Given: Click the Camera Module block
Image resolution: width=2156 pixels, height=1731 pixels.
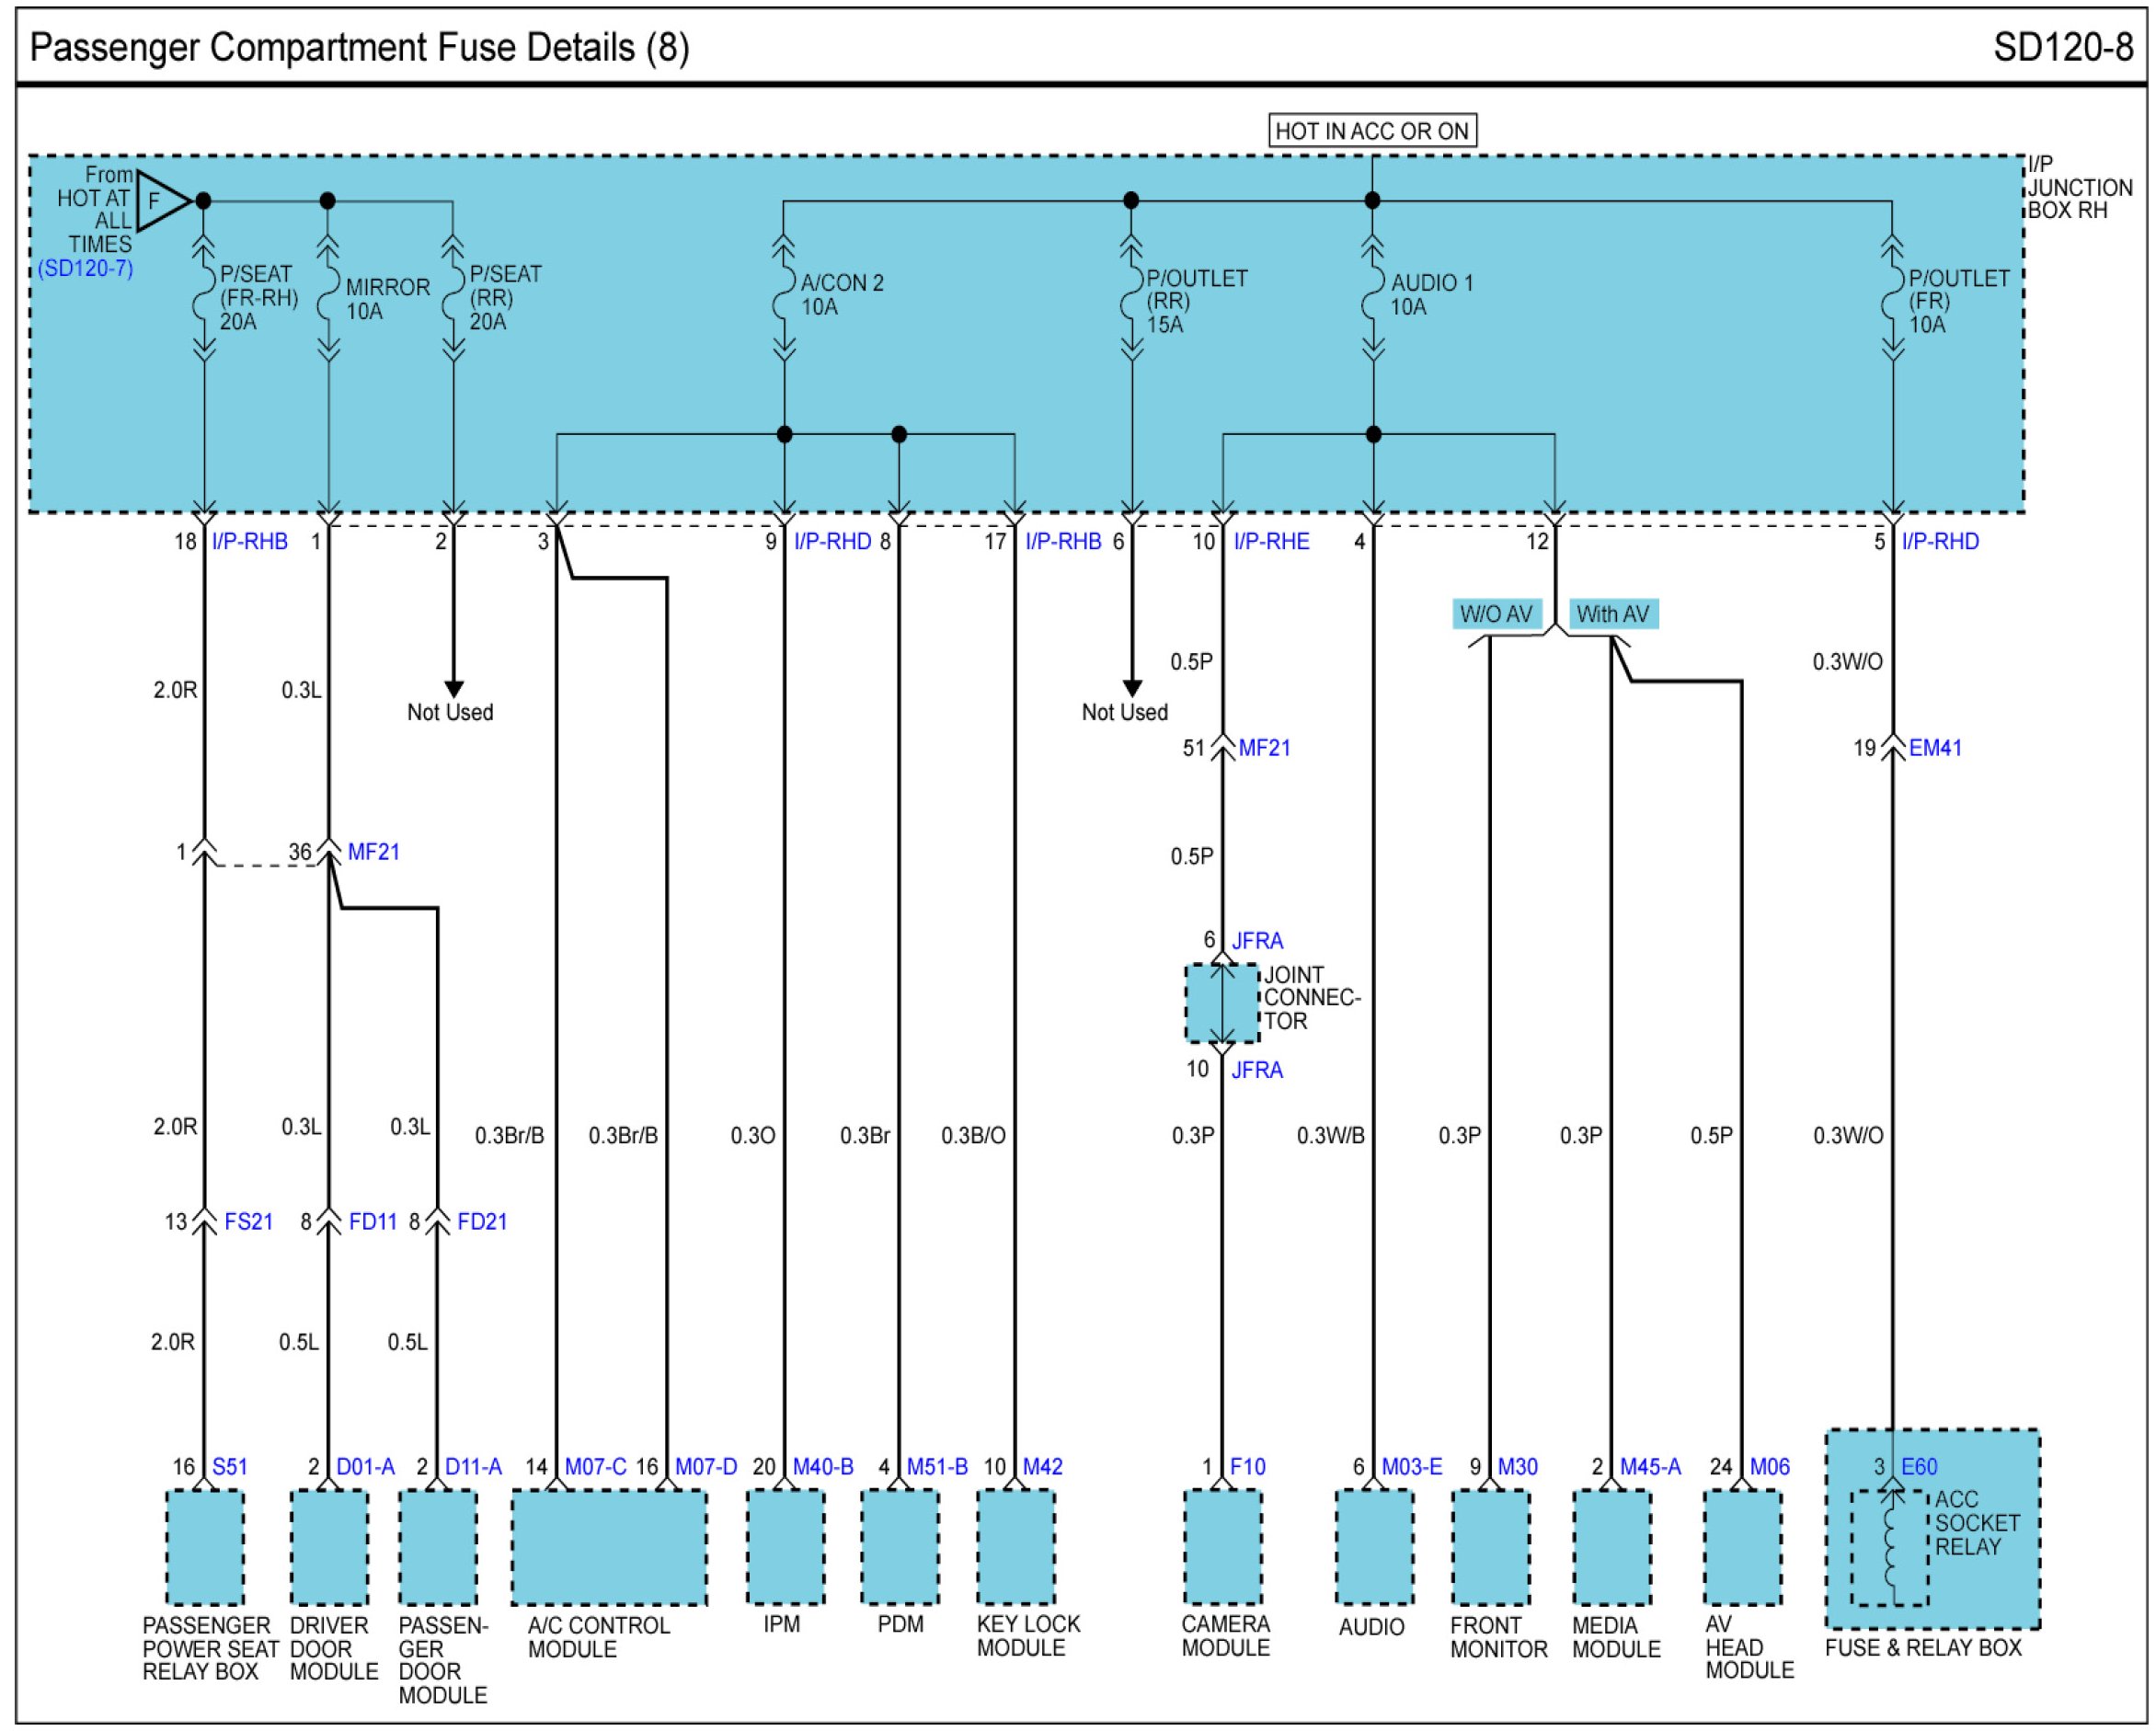Looking at the screenshot, I should tap(1222, 1547).
